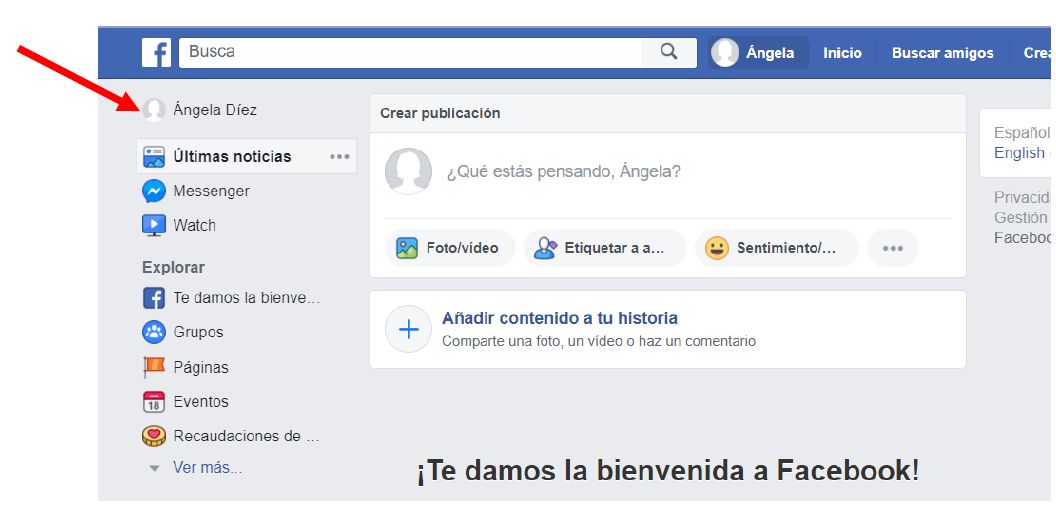This screenshot has height=507, width=1056.
Task: Click the Crear publicación header
Action: click(x=440, y=113)
